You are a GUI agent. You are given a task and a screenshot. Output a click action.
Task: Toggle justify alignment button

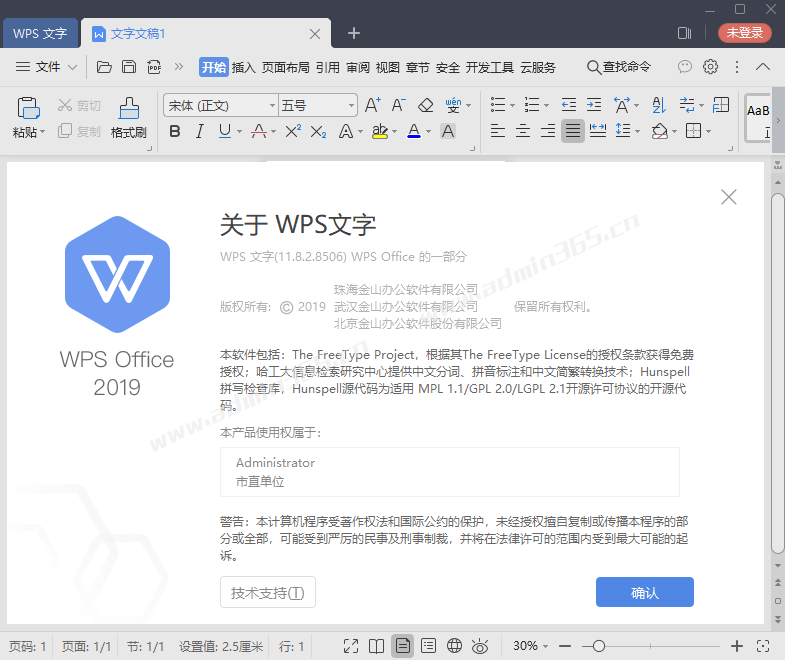point(573,131)
